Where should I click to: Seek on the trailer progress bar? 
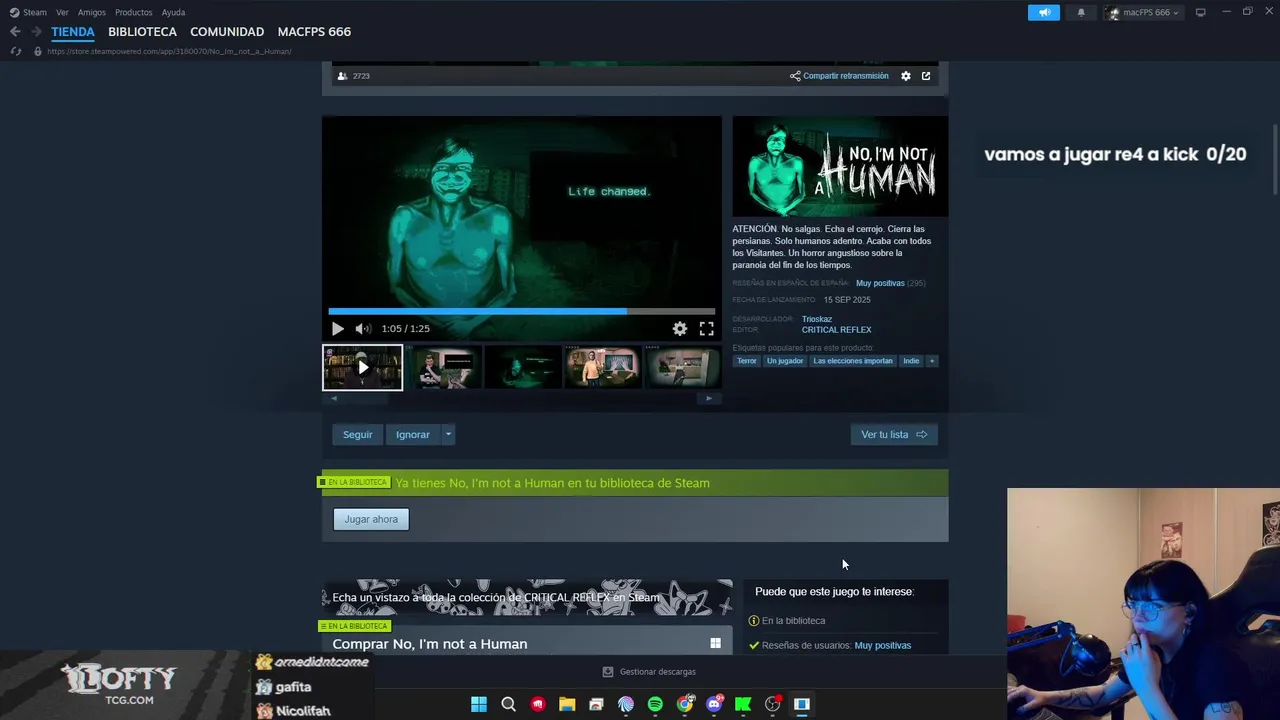(x=521, y=311)
